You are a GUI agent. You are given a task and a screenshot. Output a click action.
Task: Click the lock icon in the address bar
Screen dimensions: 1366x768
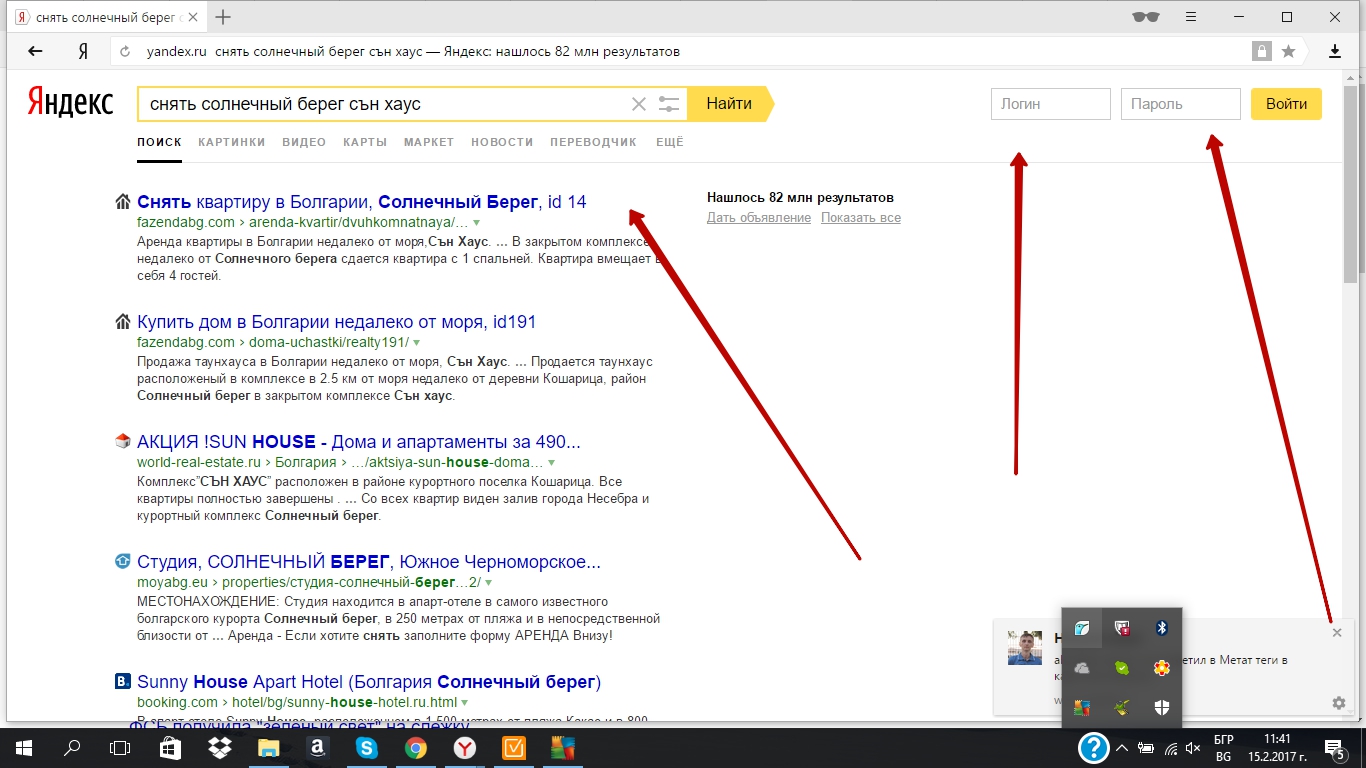(x=1263, y=51)
